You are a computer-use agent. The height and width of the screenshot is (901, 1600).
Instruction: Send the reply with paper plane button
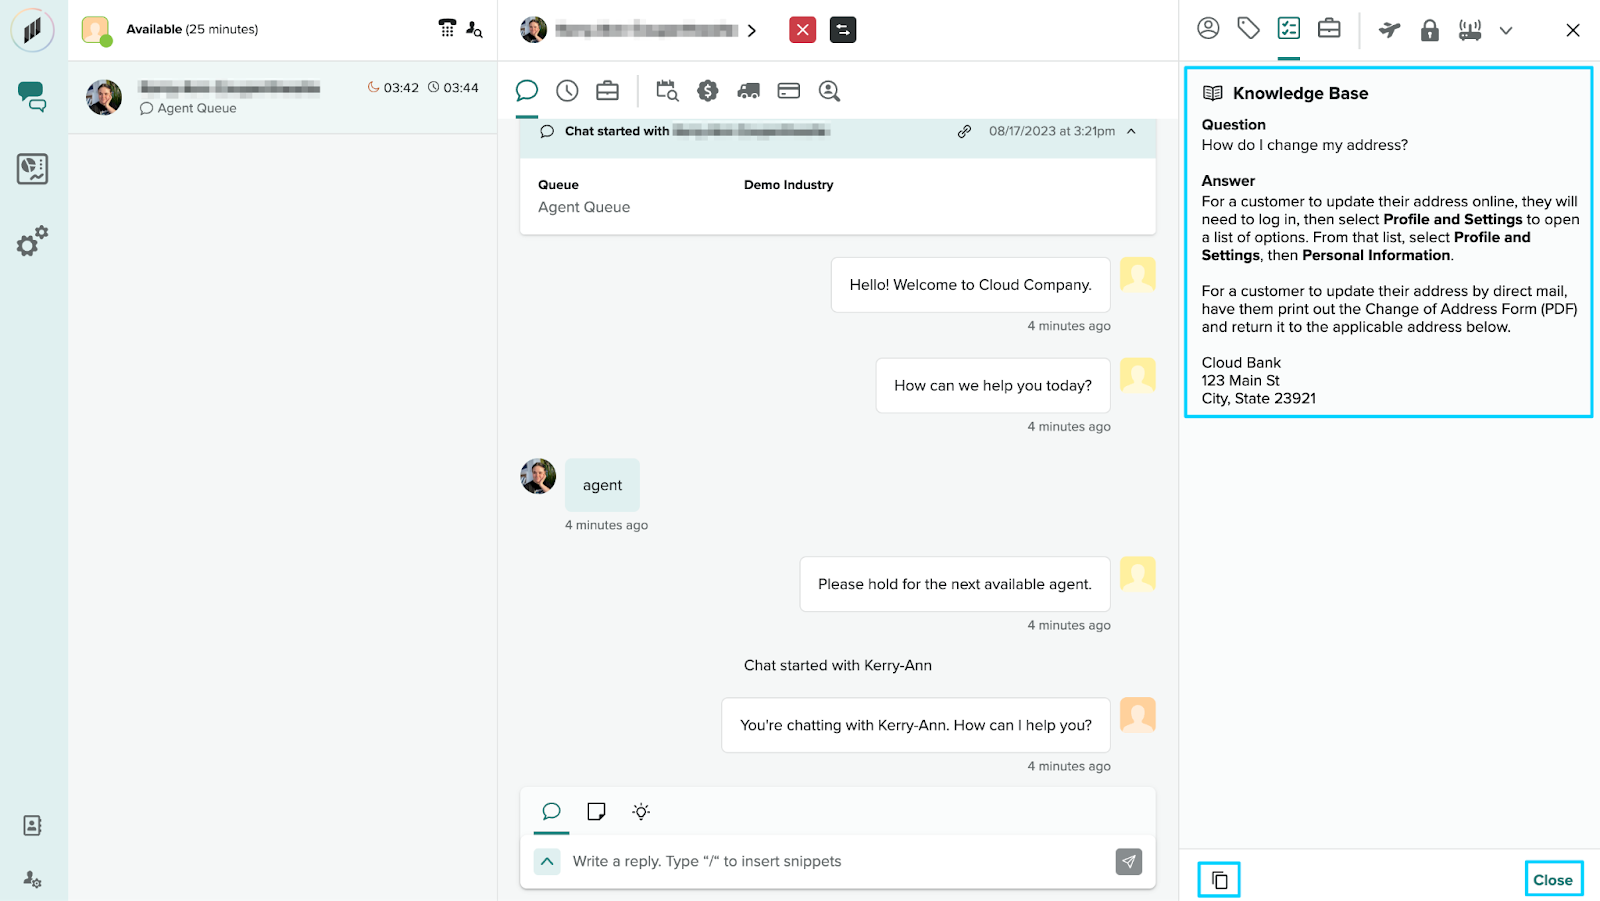[1128, 861]
